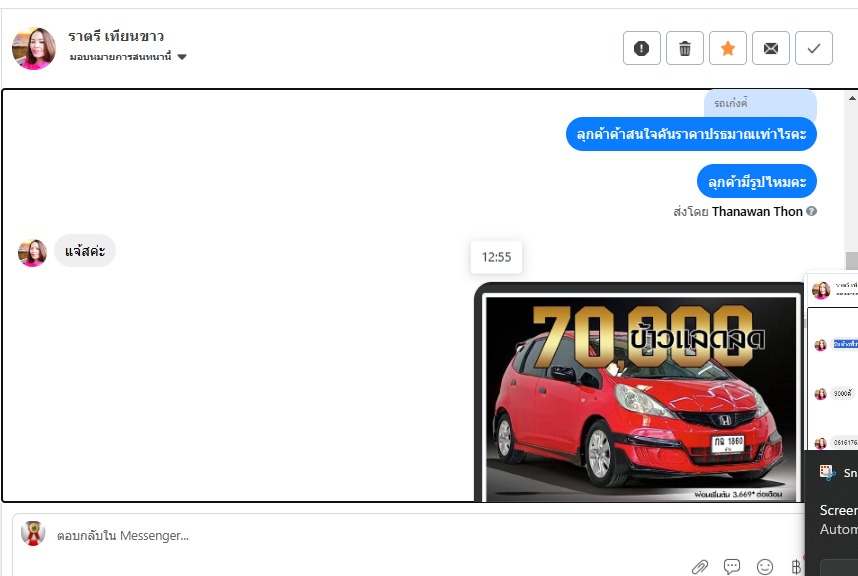This screenshot has height=576, width=858.
Task: Click contact name ราตรี เทียนขาว
Action: 116,36
